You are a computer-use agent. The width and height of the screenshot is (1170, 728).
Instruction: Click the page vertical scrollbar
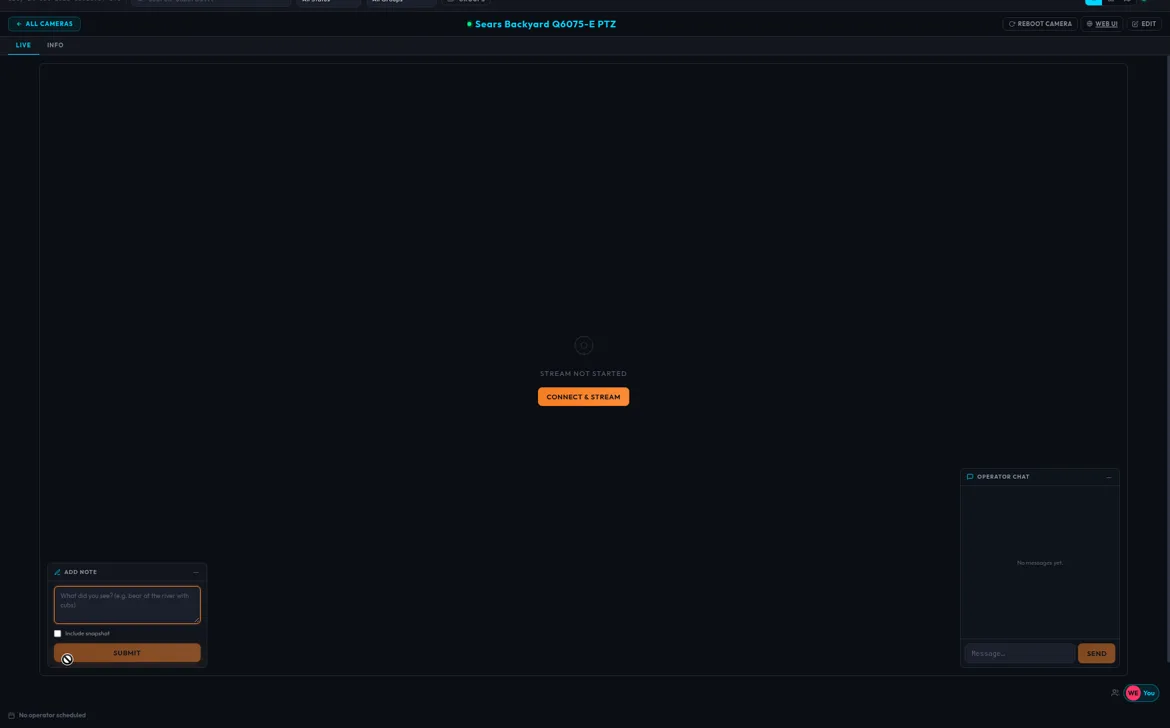point(1168,358)
